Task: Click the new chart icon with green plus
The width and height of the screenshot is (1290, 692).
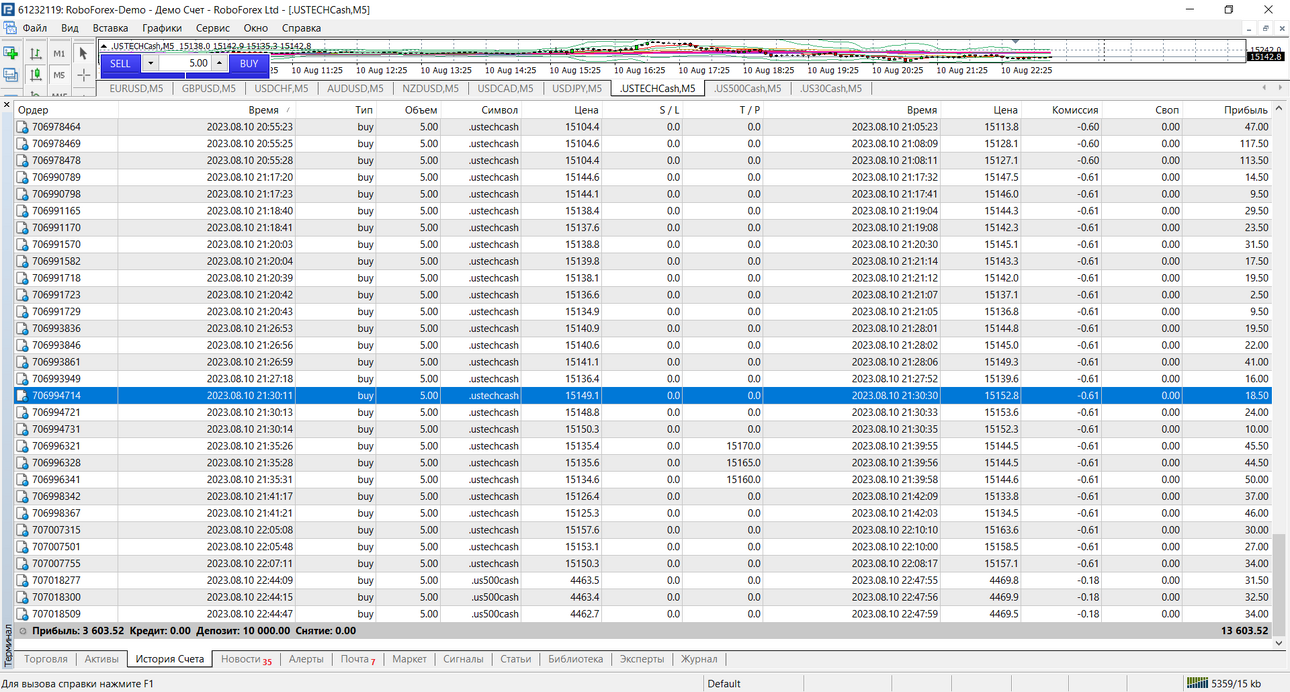Action: (10, 53)
